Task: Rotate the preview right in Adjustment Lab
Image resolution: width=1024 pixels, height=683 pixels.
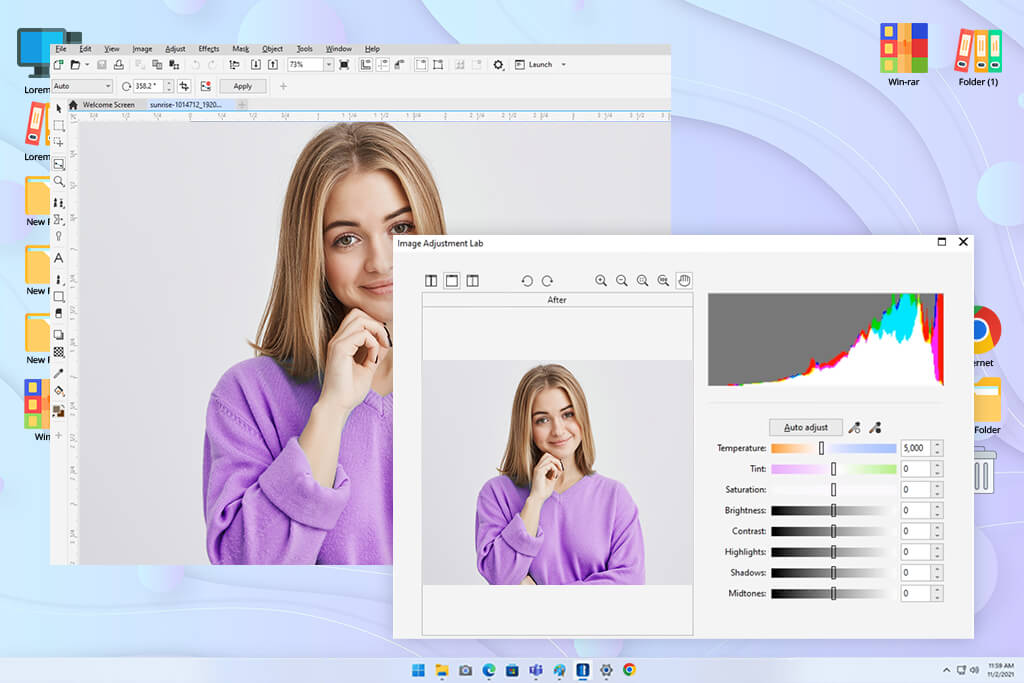Action: click(x=547, y=281)
